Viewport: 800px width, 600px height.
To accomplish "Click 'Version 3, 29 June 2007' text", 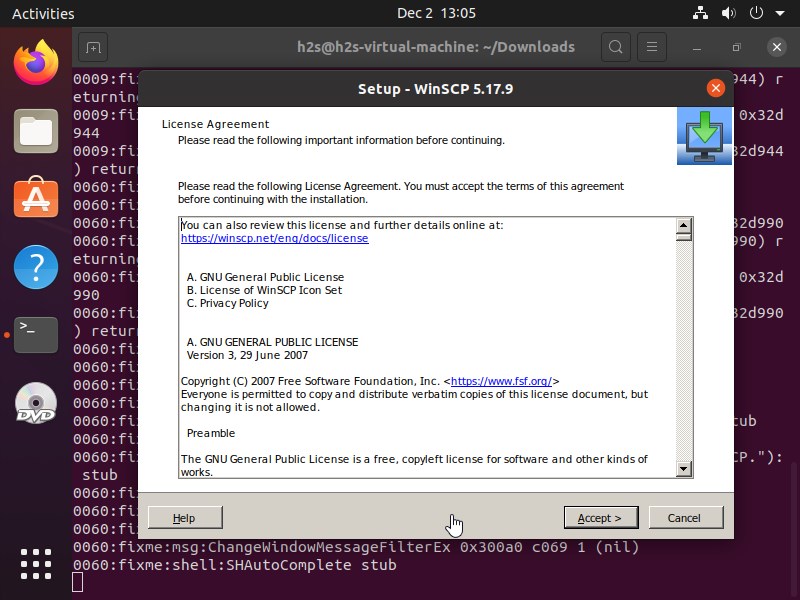I will point(247,355).
